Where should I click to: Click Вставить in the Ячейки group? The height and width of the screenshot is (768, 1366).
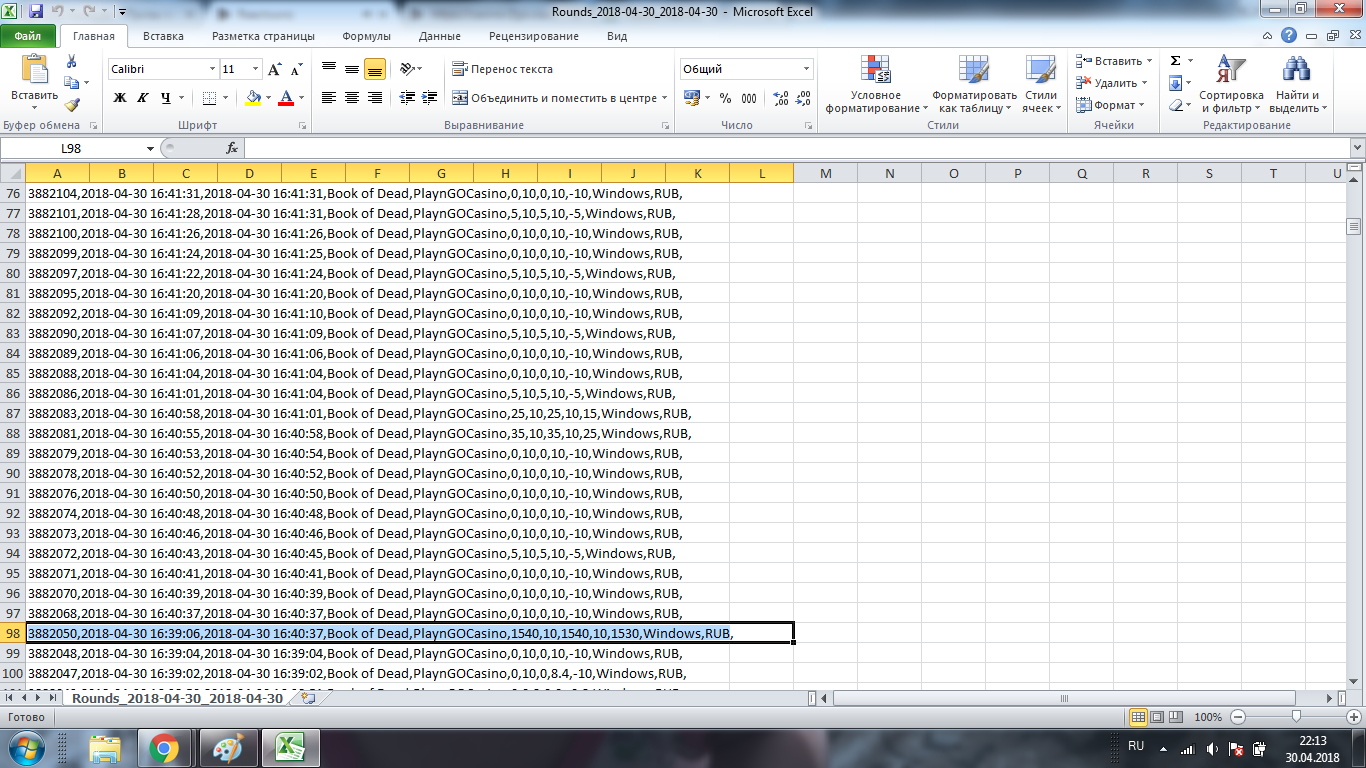pos(1113,61)
